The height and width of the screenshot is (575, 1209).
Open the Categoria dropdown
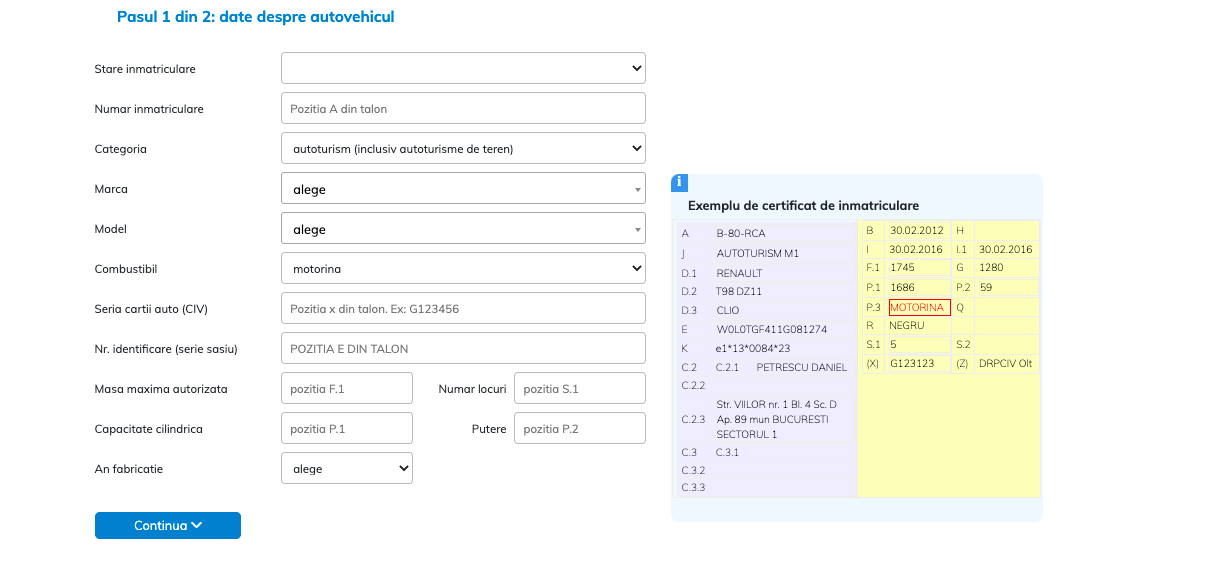463,148
